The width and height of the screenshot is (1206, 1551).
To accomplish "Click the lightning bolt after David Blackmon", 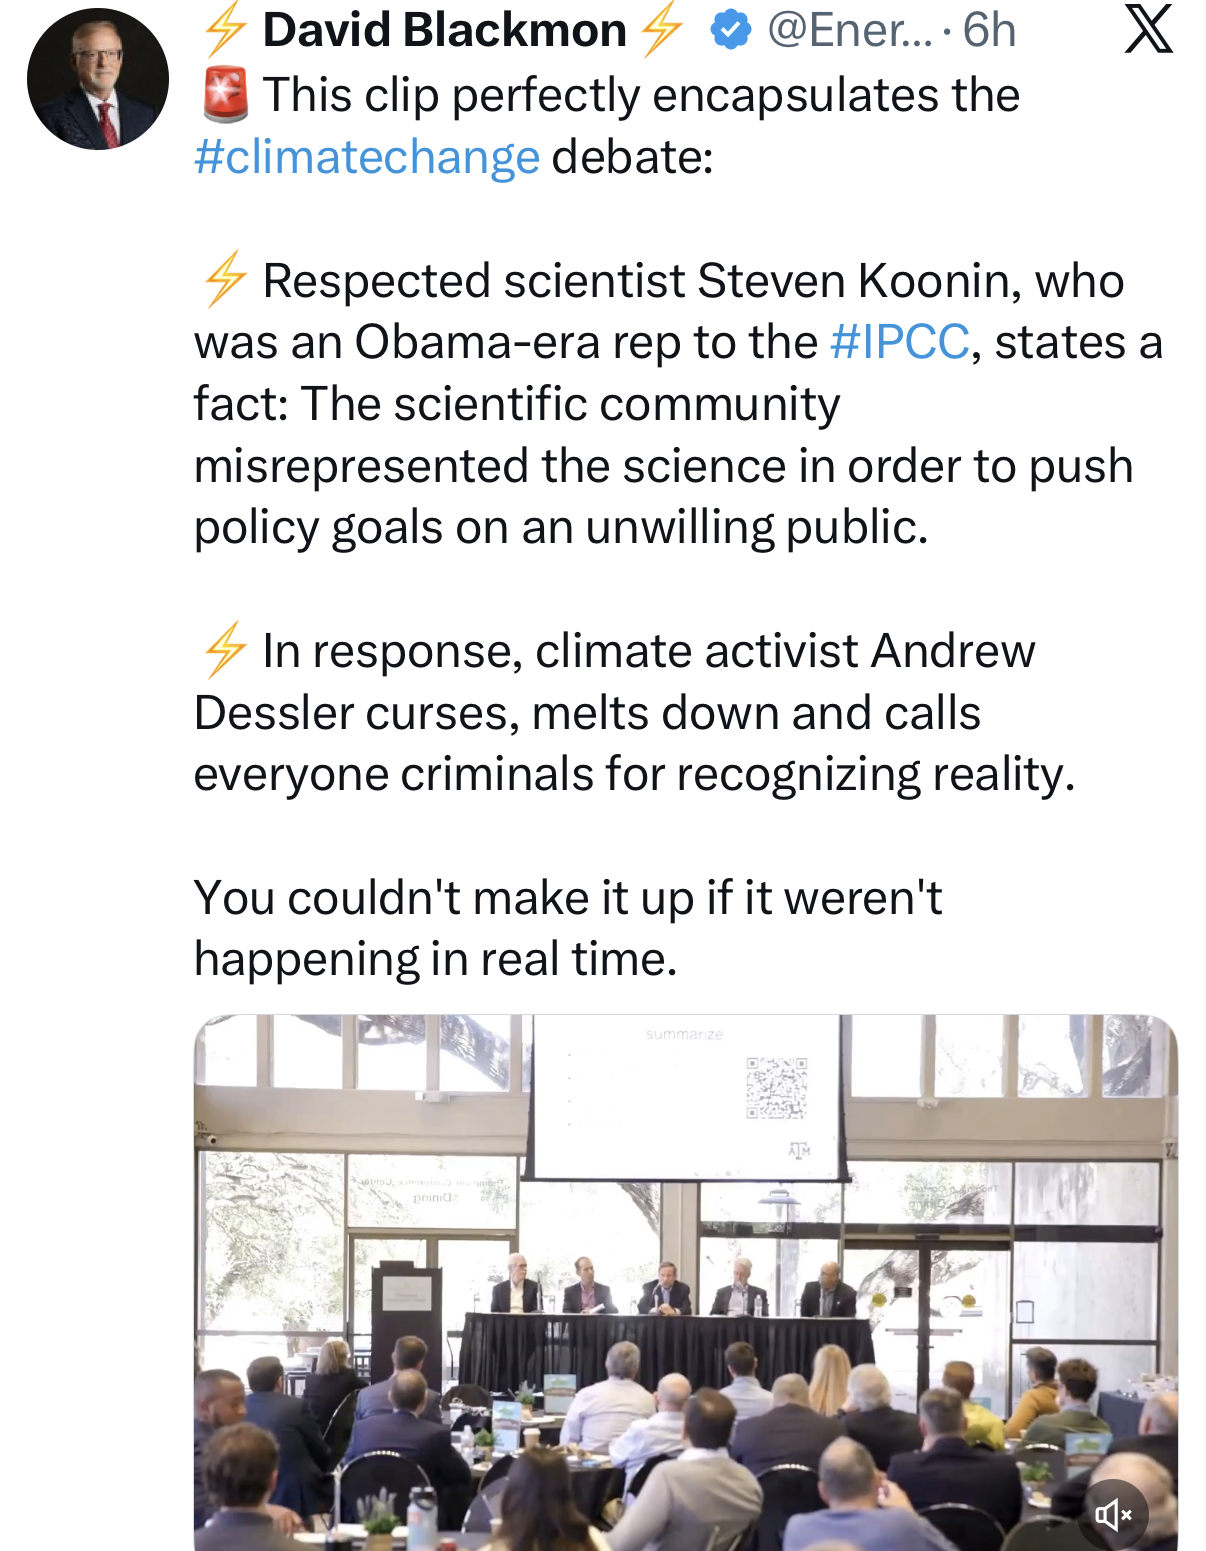I will [662, 30].
